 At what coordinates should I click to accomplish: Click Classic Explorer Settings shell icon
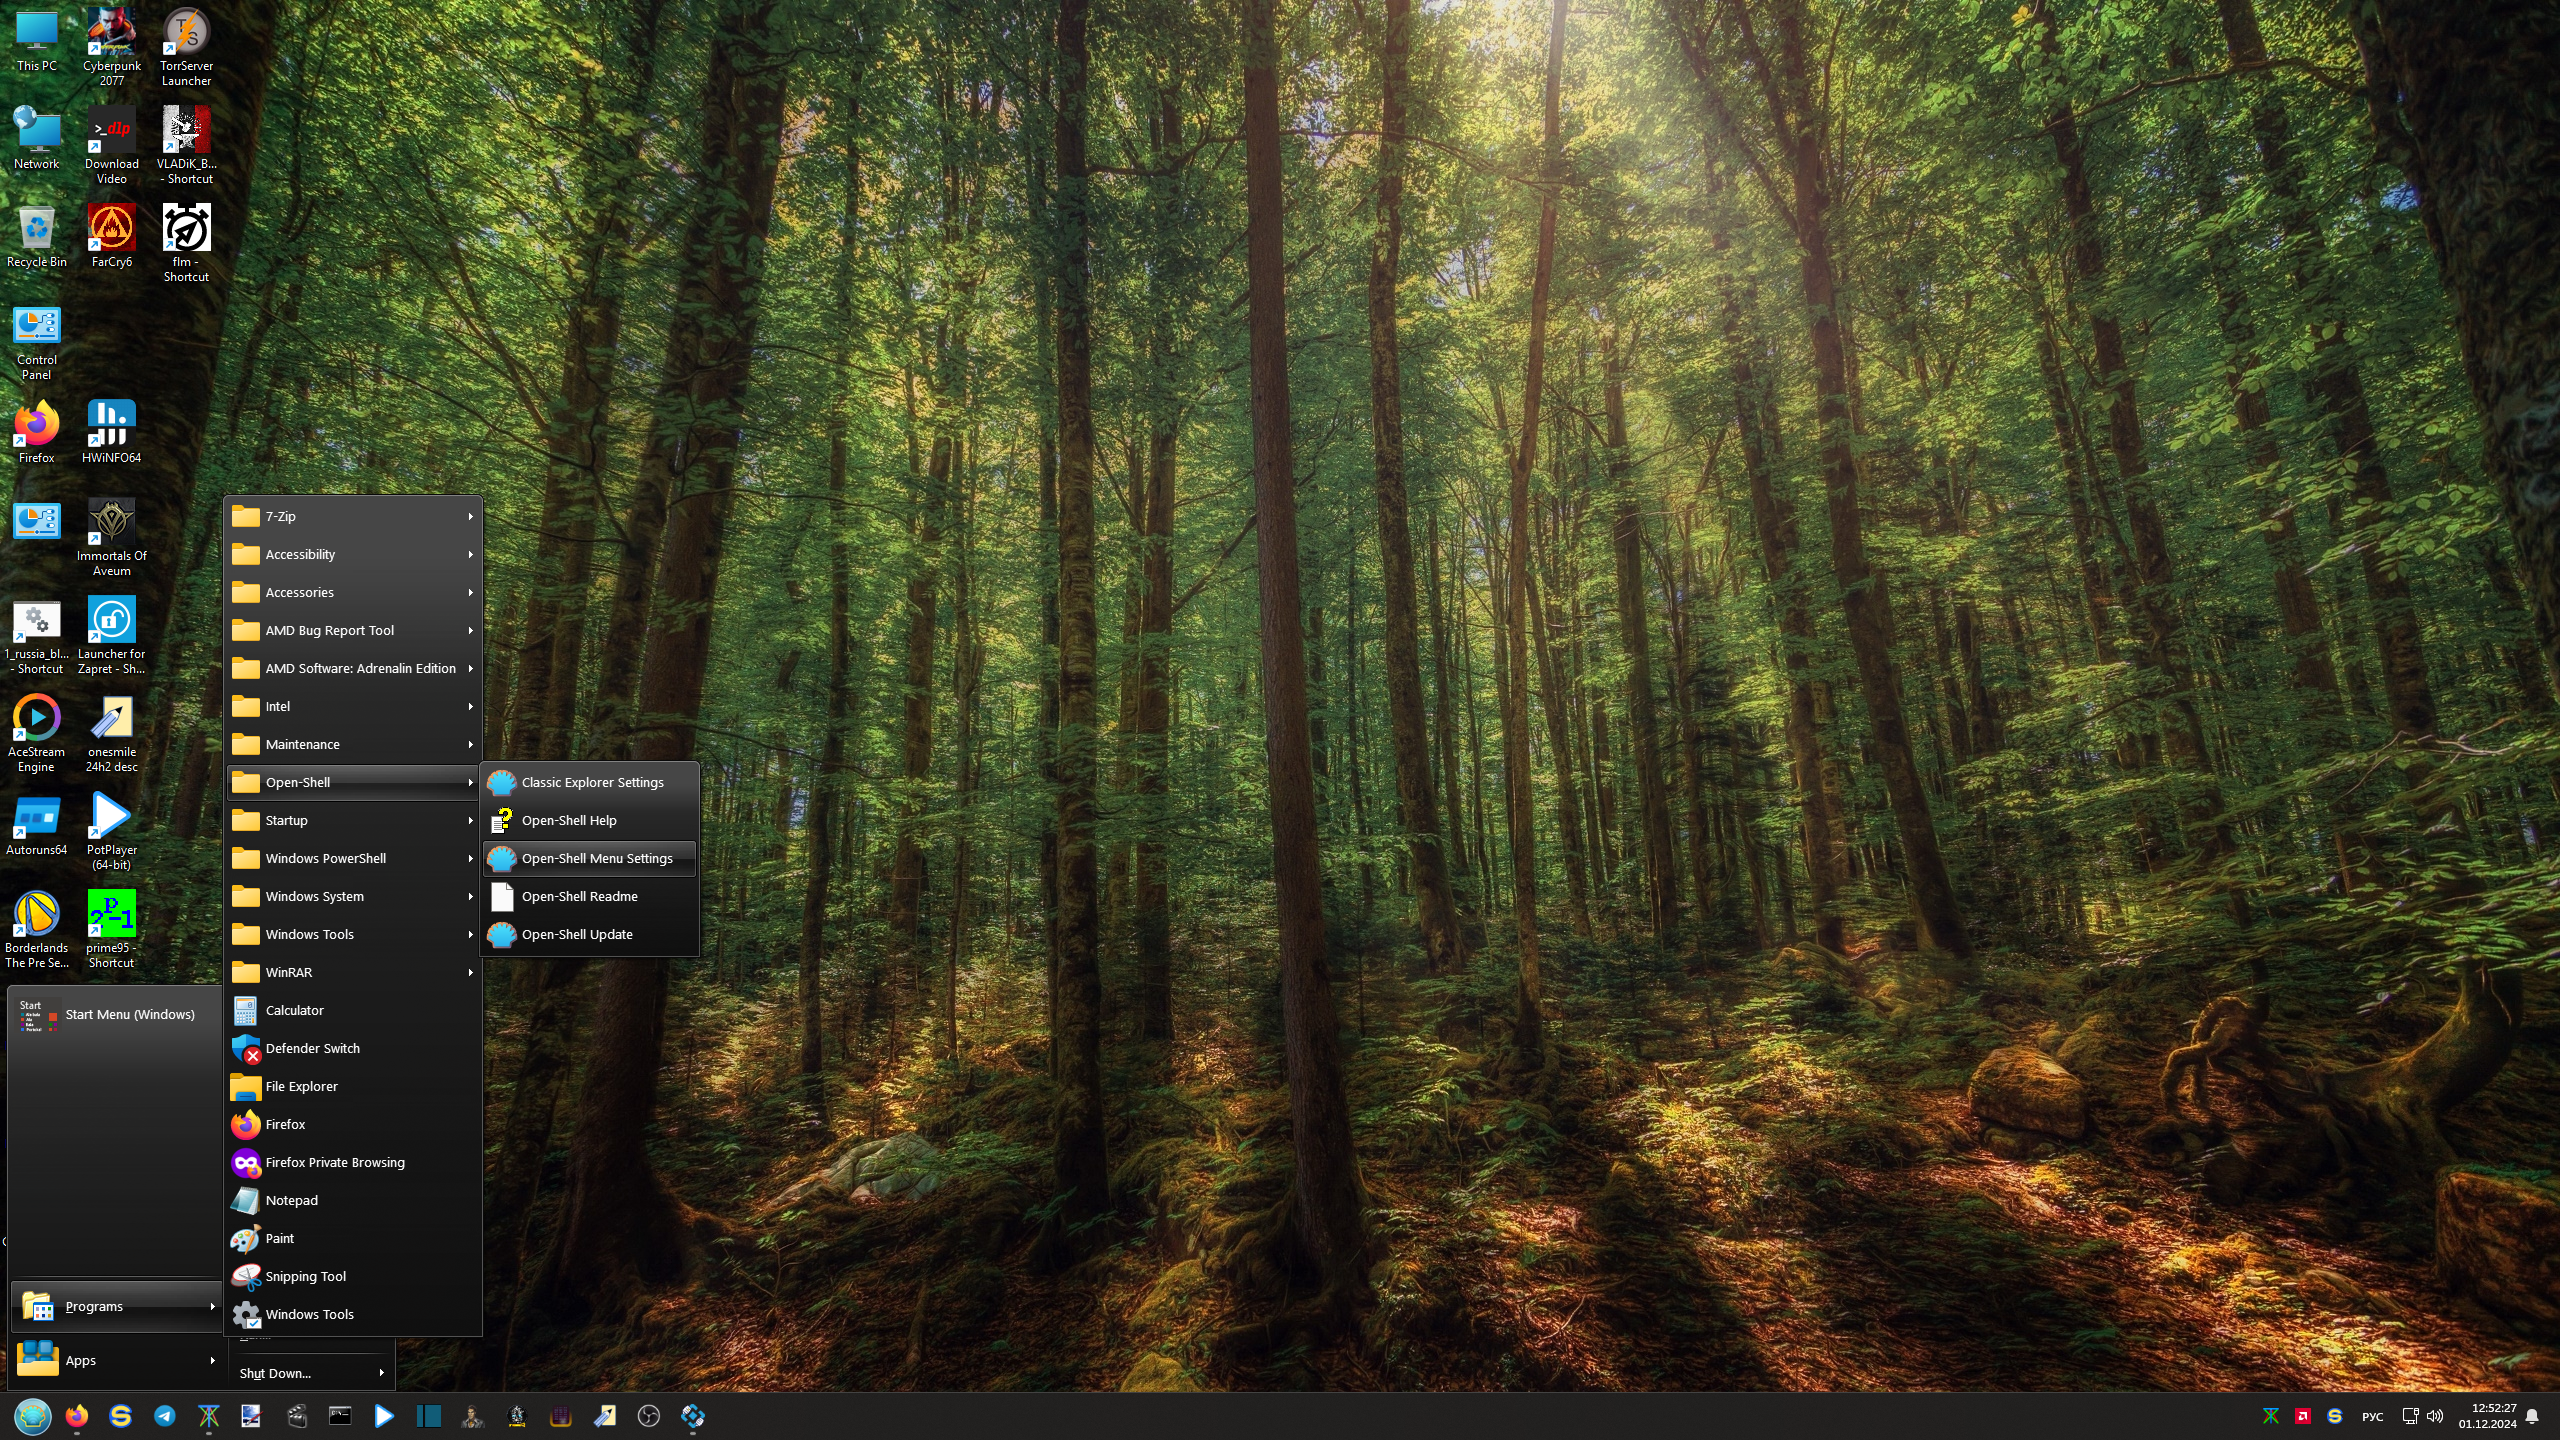point(502,782)
